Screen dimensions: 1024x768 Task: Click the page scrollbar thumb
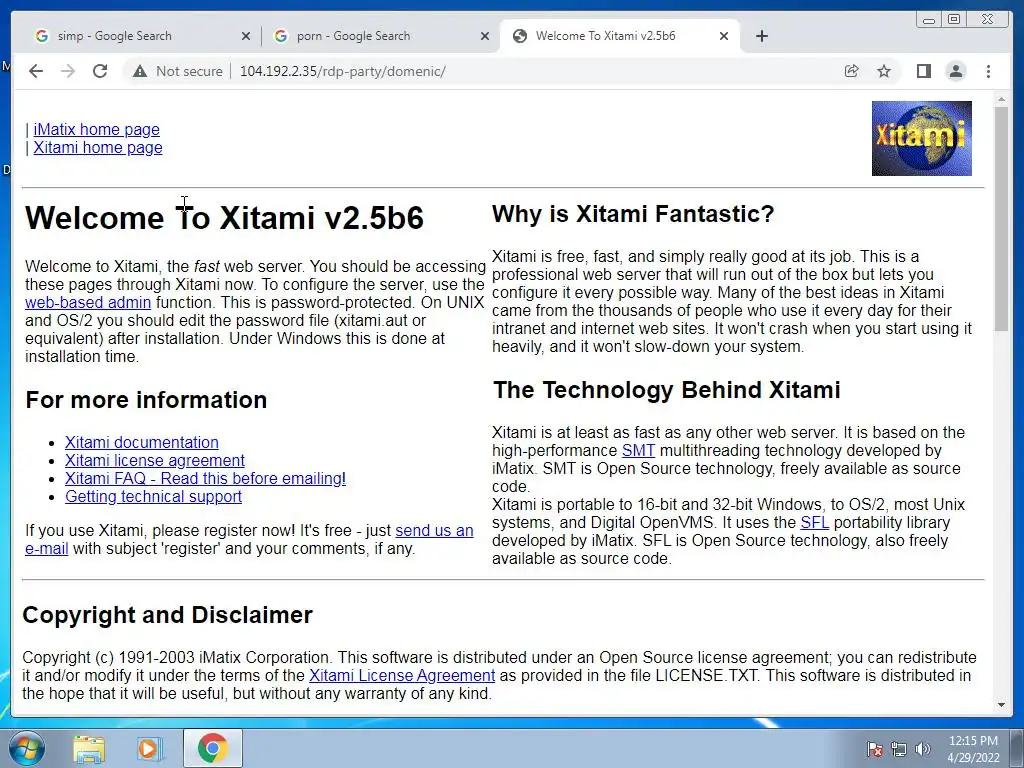1001,217
